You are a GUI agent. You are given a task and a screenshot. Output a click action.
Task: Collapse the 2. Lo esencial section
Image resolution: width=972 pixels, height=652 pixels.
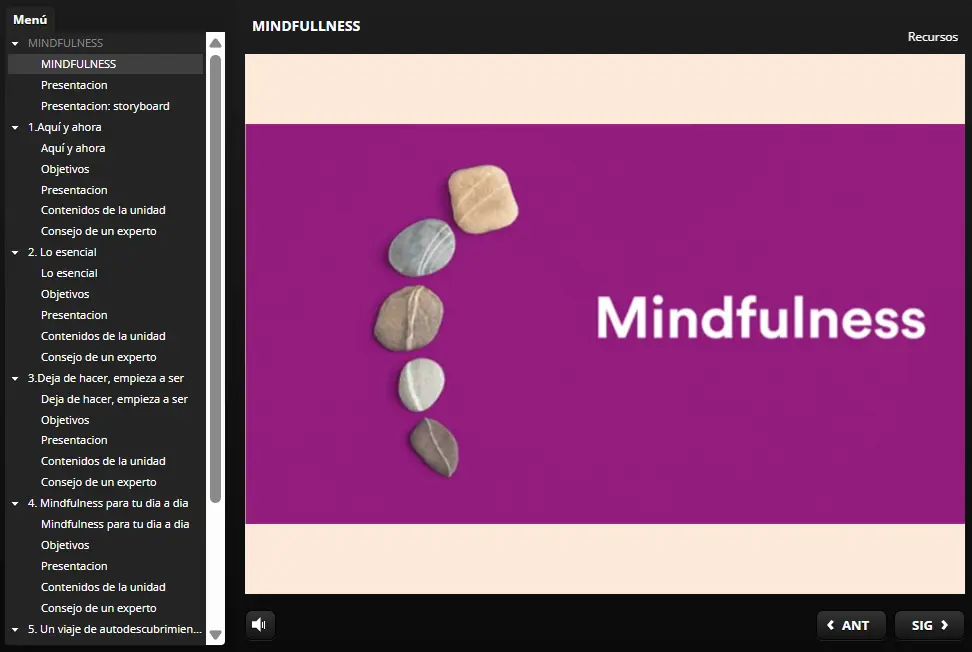pos(15,253)
